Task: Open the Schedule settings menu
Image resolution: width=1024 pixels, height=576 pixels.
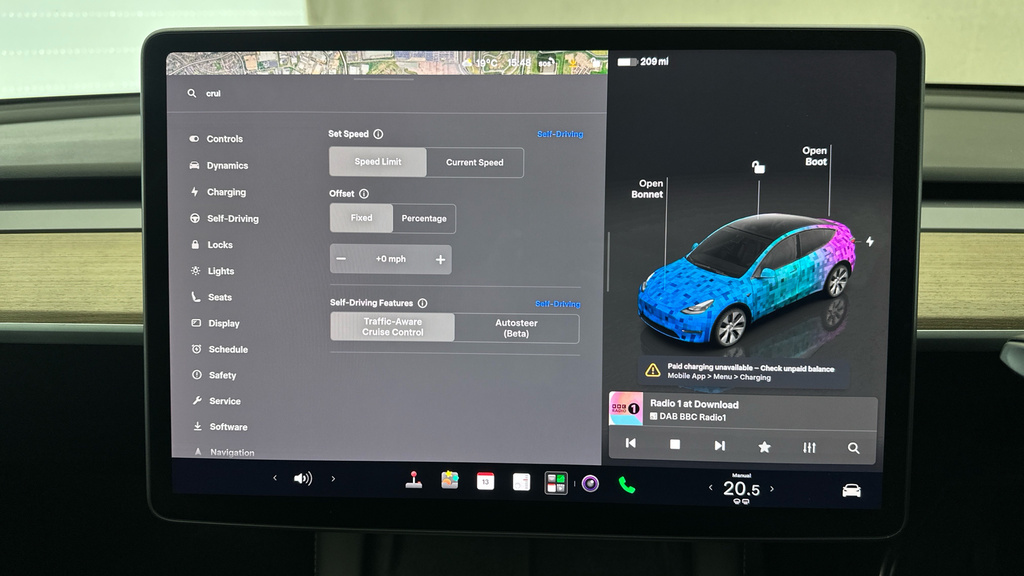Action: point(219,349)
